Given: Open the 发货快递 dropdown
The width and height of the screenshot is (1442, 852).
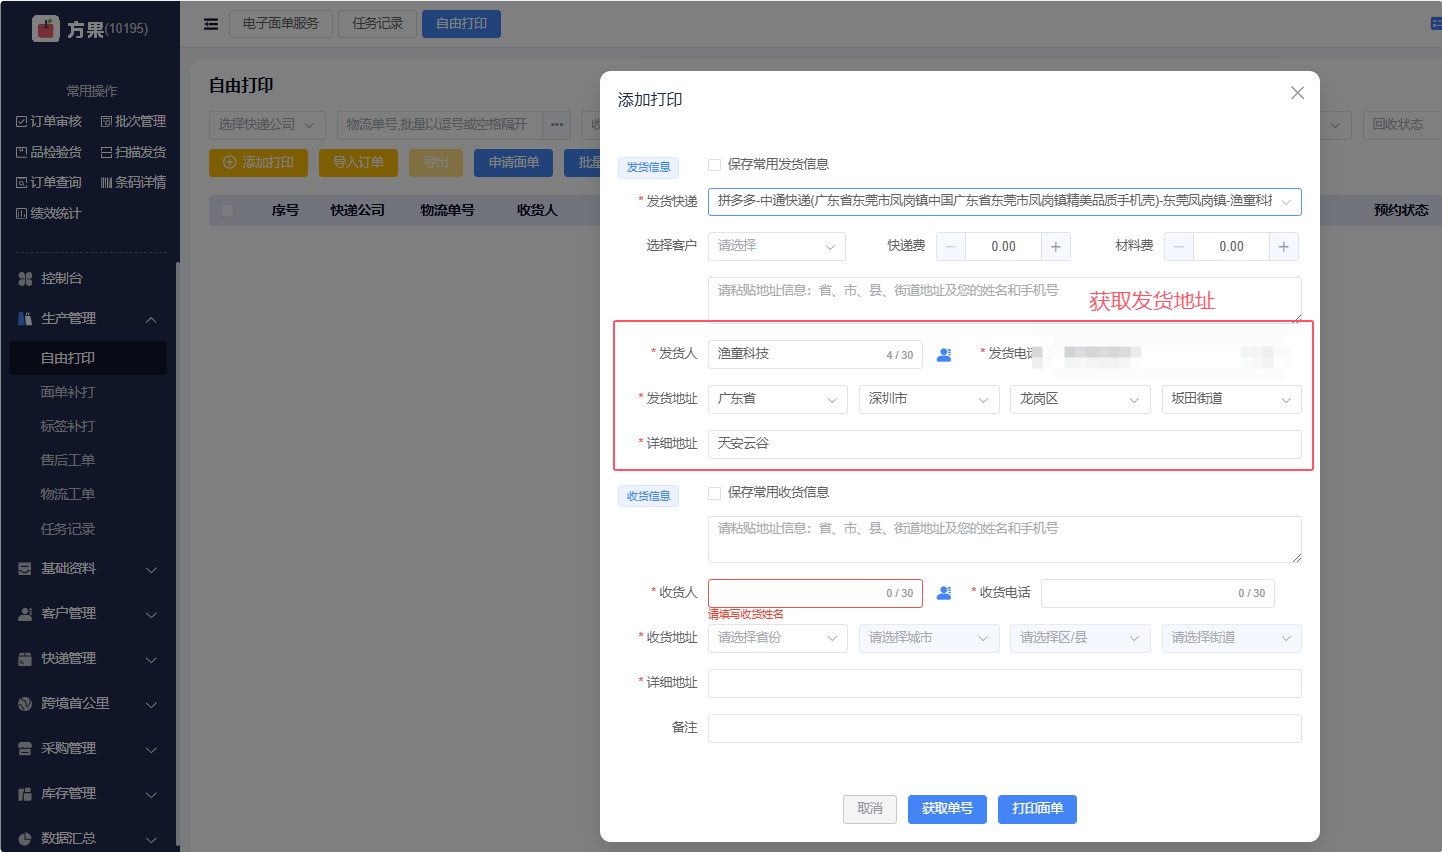Looking at the screenshot, I should [x=1004, y=202].
